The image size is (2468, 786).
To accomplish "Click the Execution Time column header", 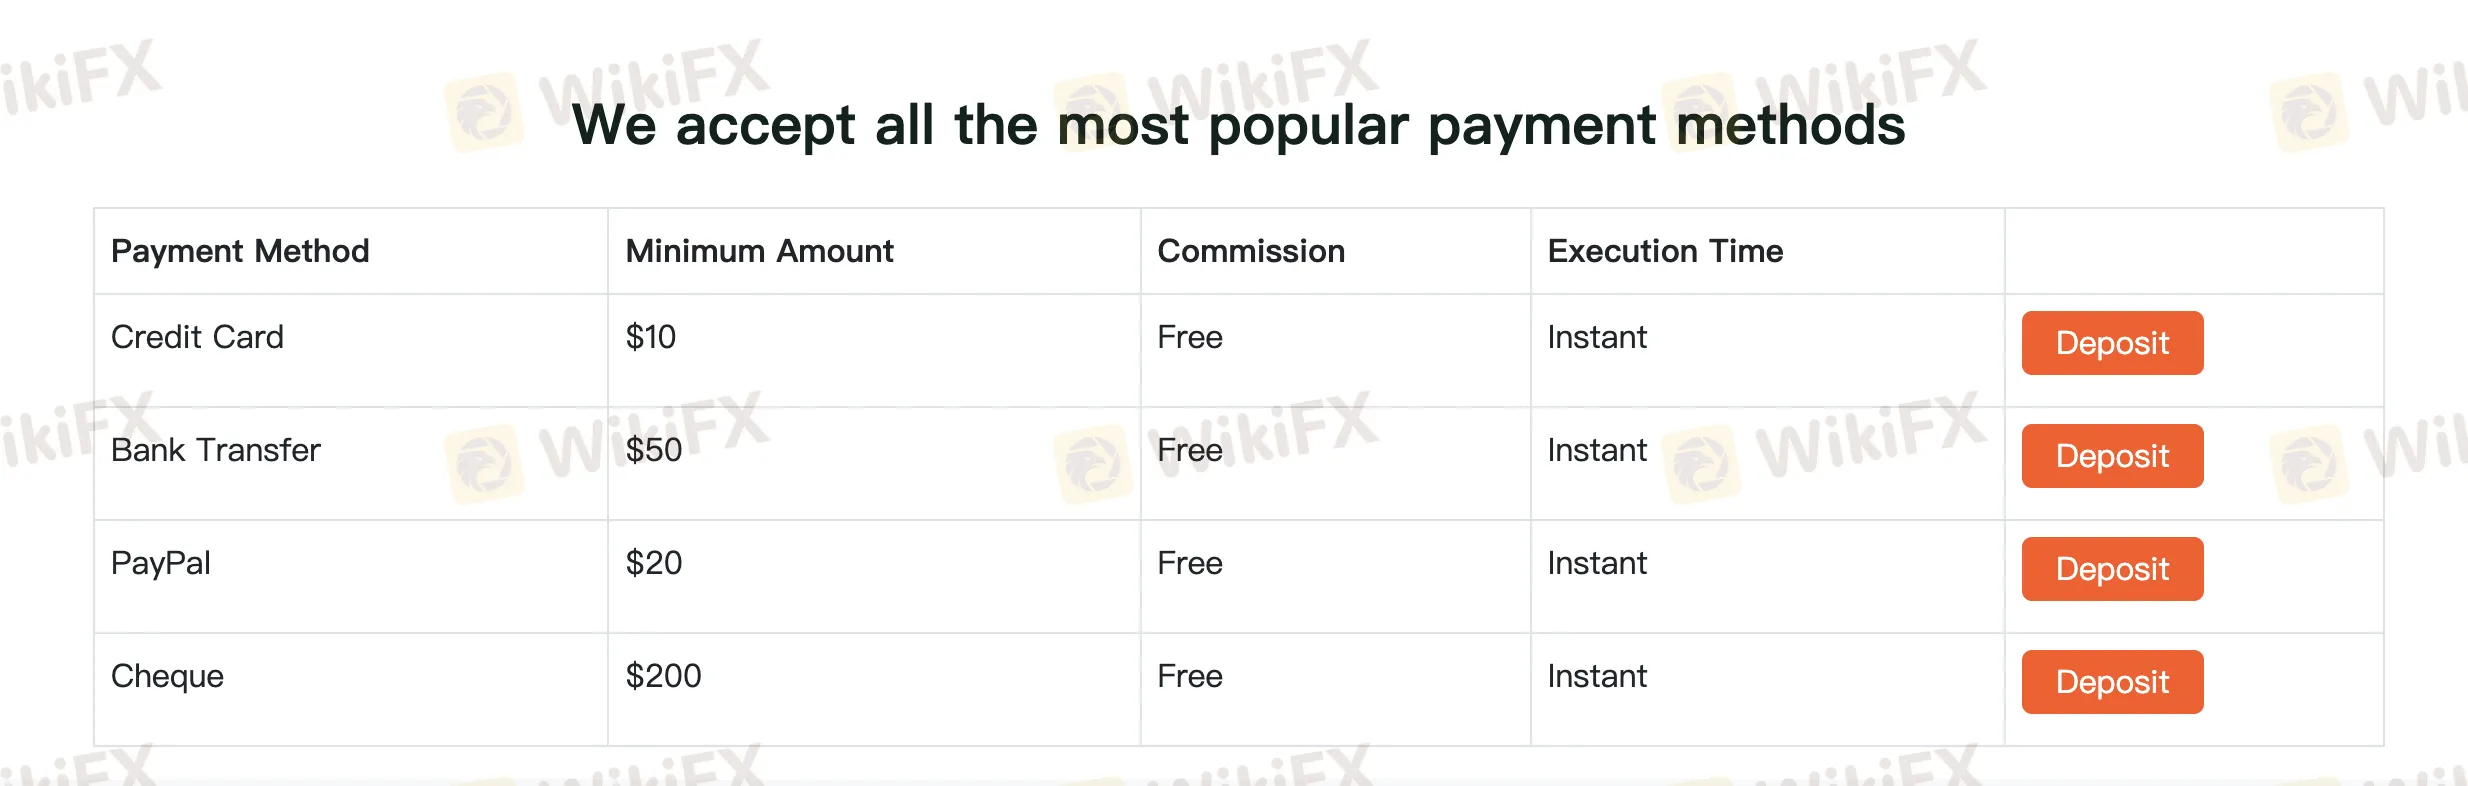I will point(1665,251).
